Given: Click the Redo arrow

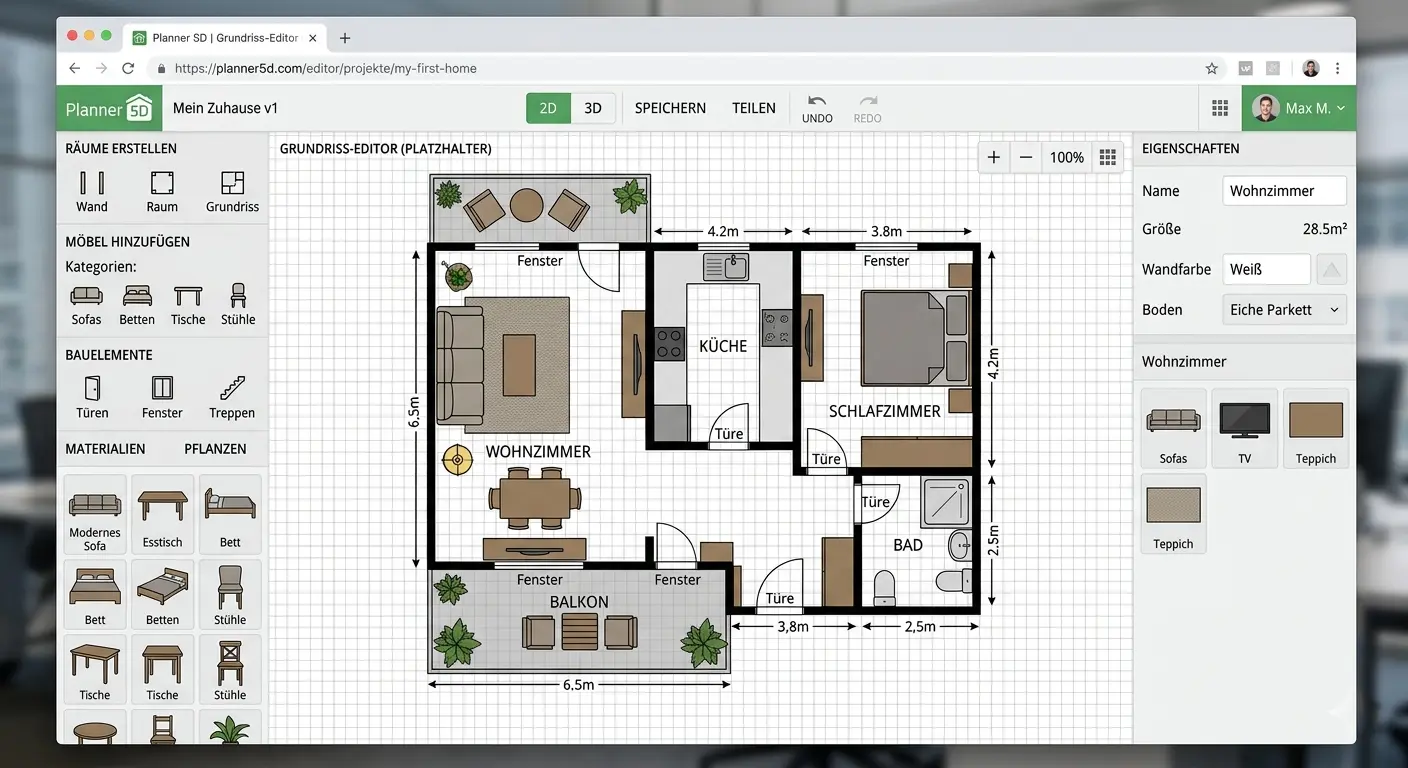Looking at the screenshot, I should 867,108.
